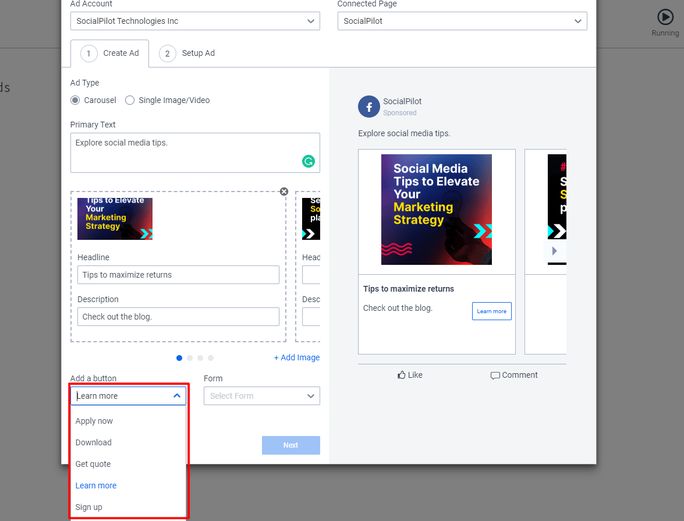Click 'Check out the blog.' preview description
This screenshot has width=684, height=521.
click(397, 308)
